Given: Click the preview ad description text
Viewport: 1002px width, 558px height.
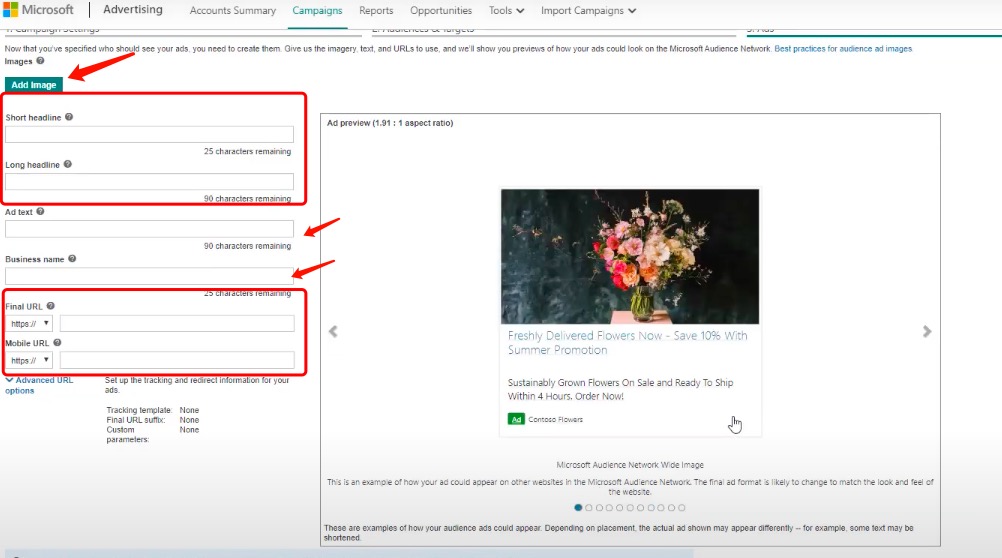Looking at the screenshot, I should click(x=620, y=389).
